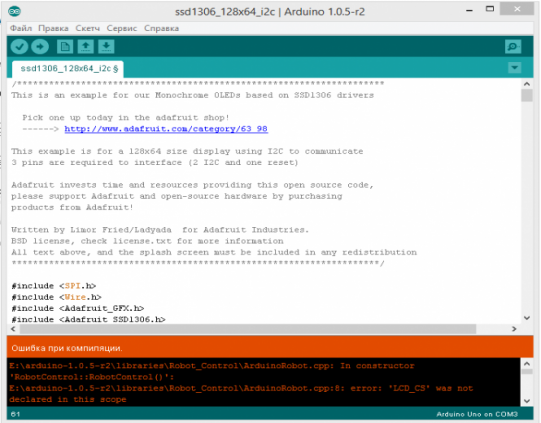
Task: Minimize the Arduino window
Action: click(x=469, y=11)
